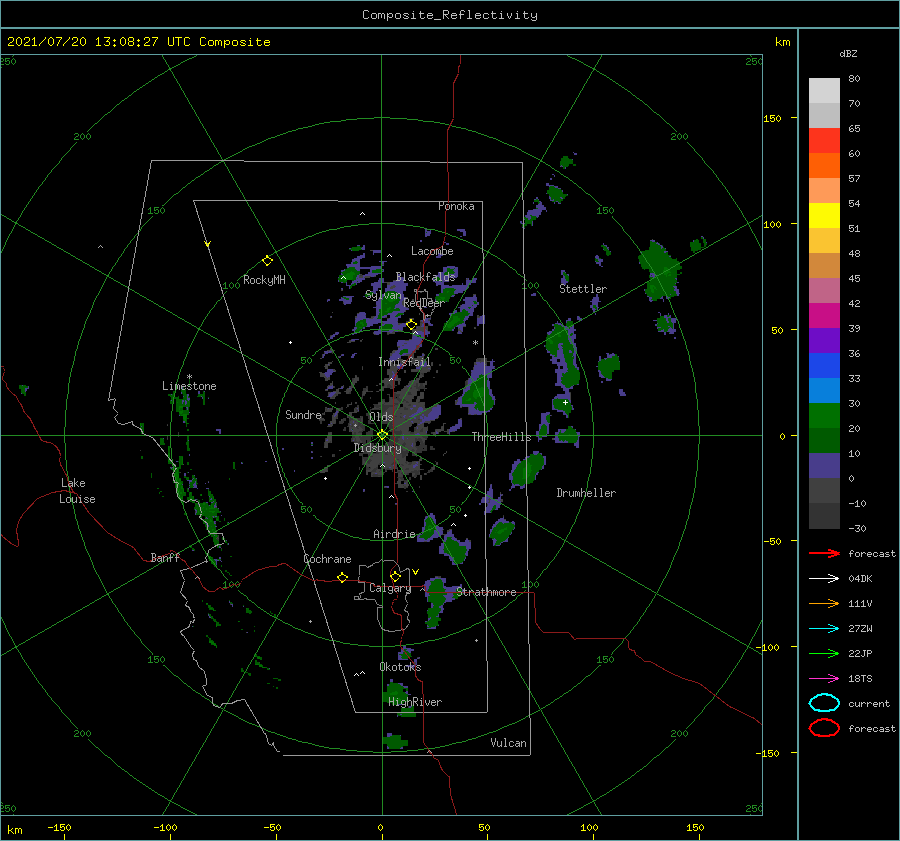900x841 pixels.
Task: Click the HighRiver city label
Action: 415,702
